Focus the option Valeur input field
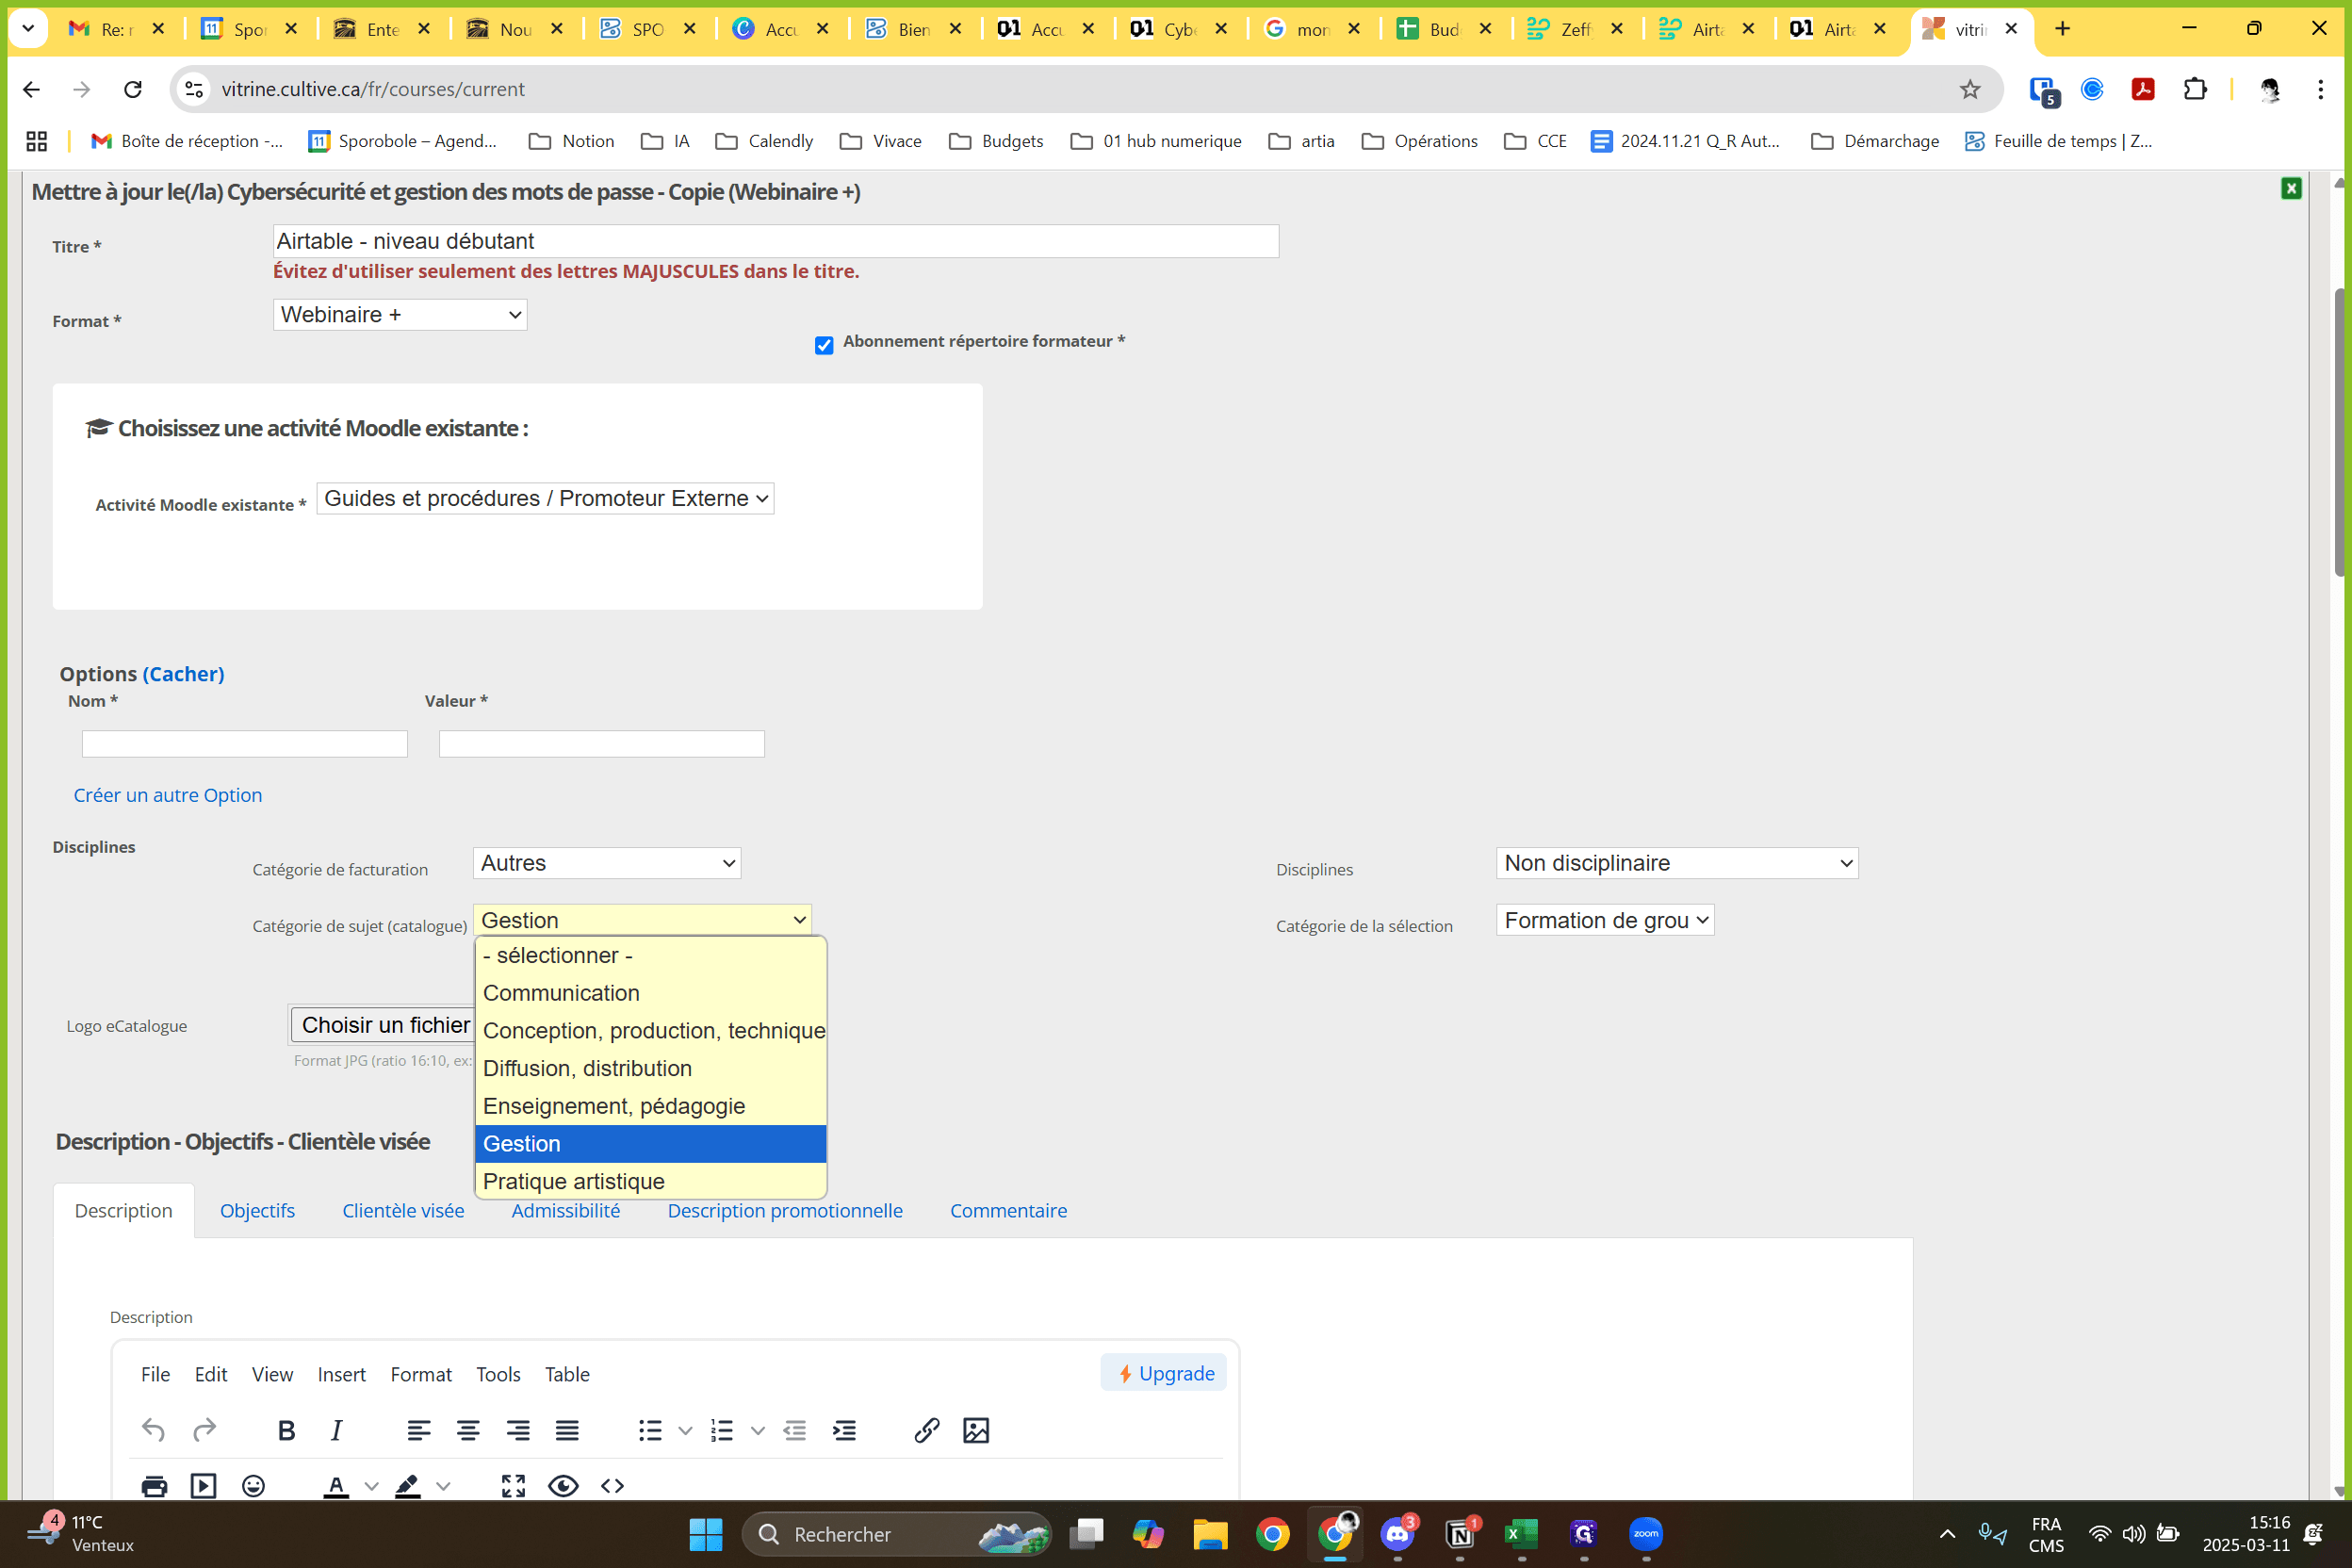 (x=602, y=744)
